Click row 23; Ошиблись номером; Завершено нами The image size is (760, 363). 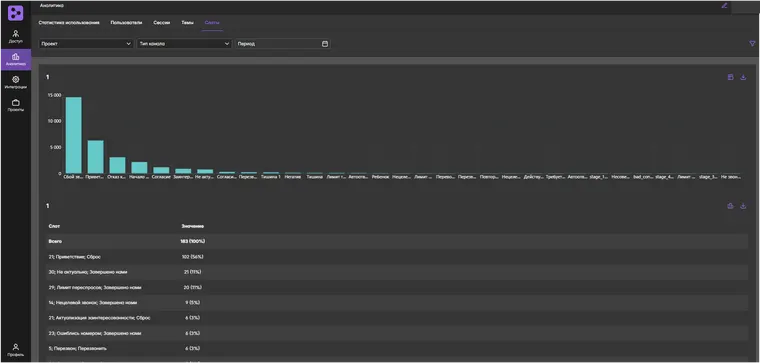click(x=397, y=333)
